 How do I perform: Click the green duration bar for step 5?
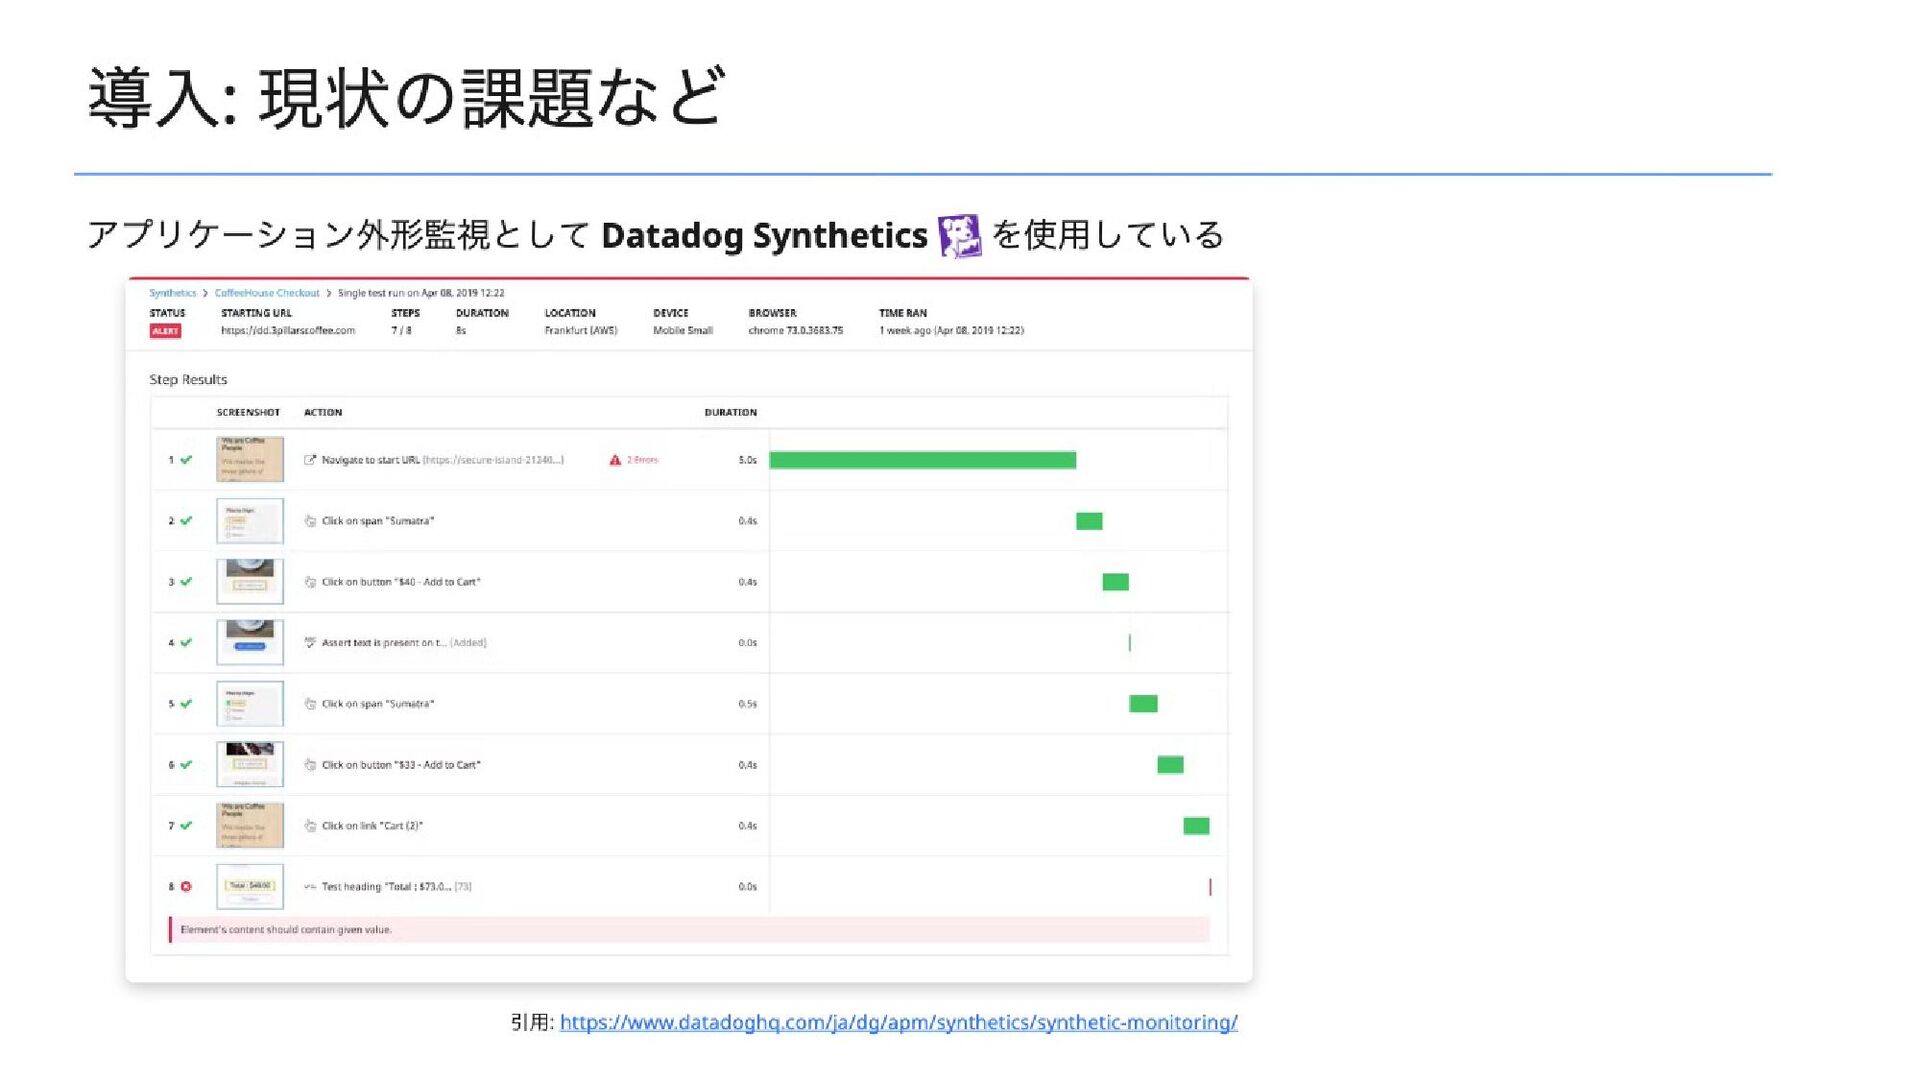point(1143,704)
